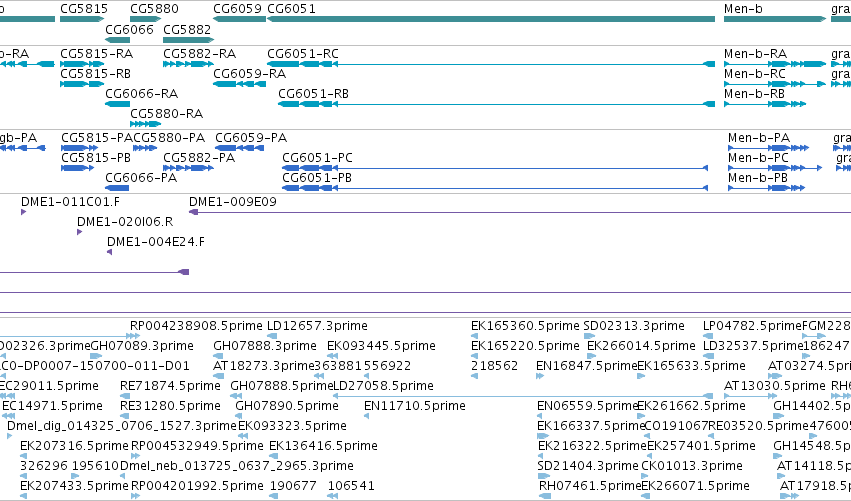Click the CG5815-RB transcript
This screenshot has height=501, width=851.
pyautogui.click(x=82, y=84)
